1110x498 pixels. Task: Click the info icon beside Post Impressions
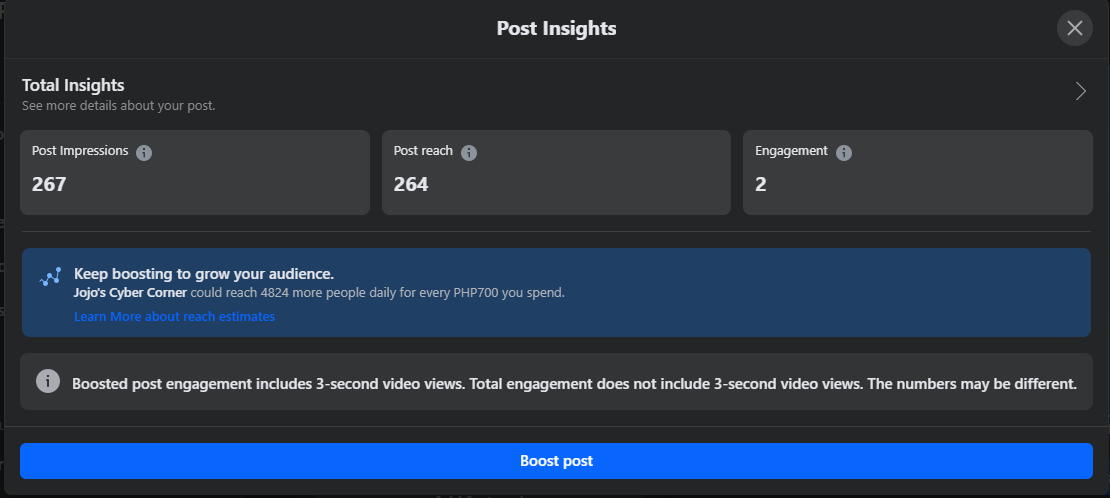[x=144, y=153]
